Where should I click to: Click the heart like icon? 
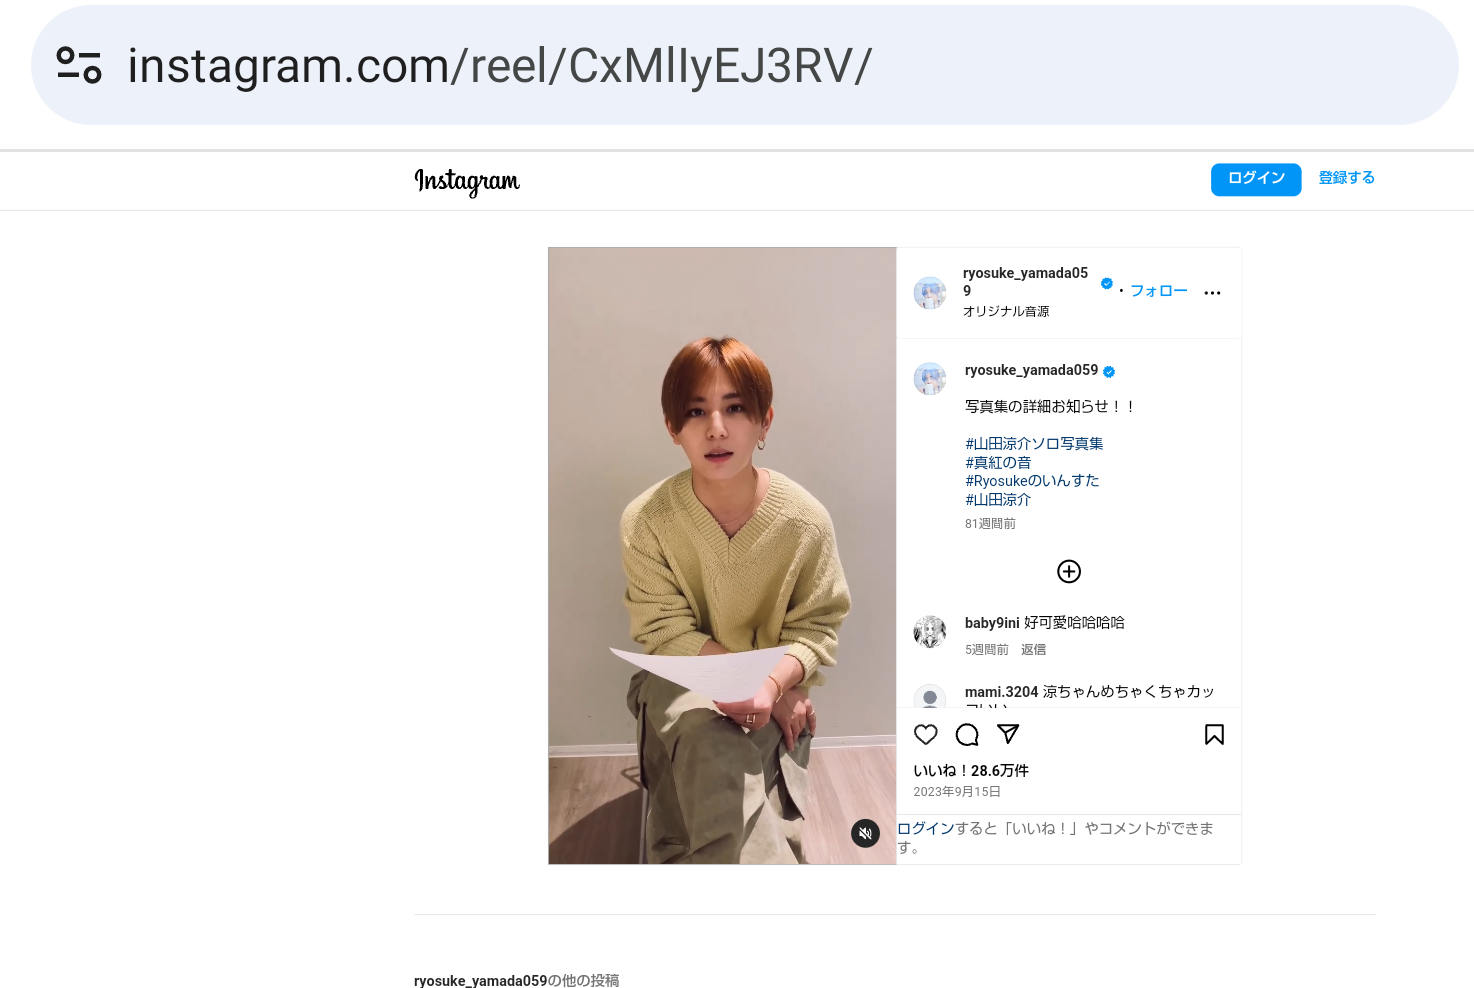tap(926, 735)
